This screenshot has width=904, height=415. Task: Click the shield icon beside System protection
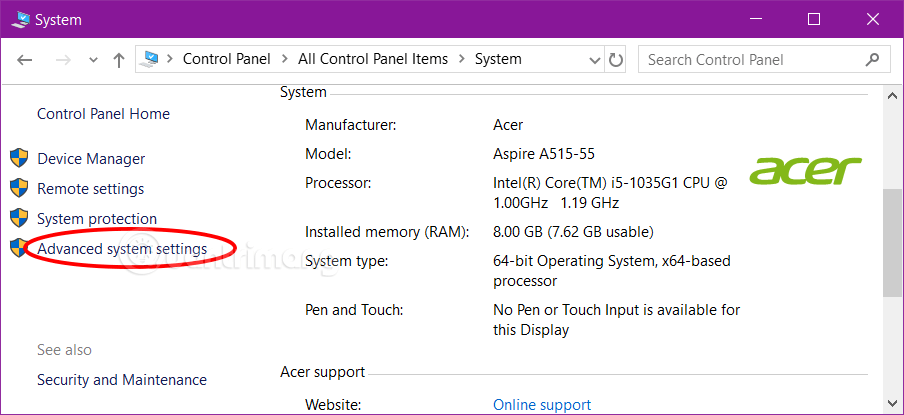coord(20,218)
